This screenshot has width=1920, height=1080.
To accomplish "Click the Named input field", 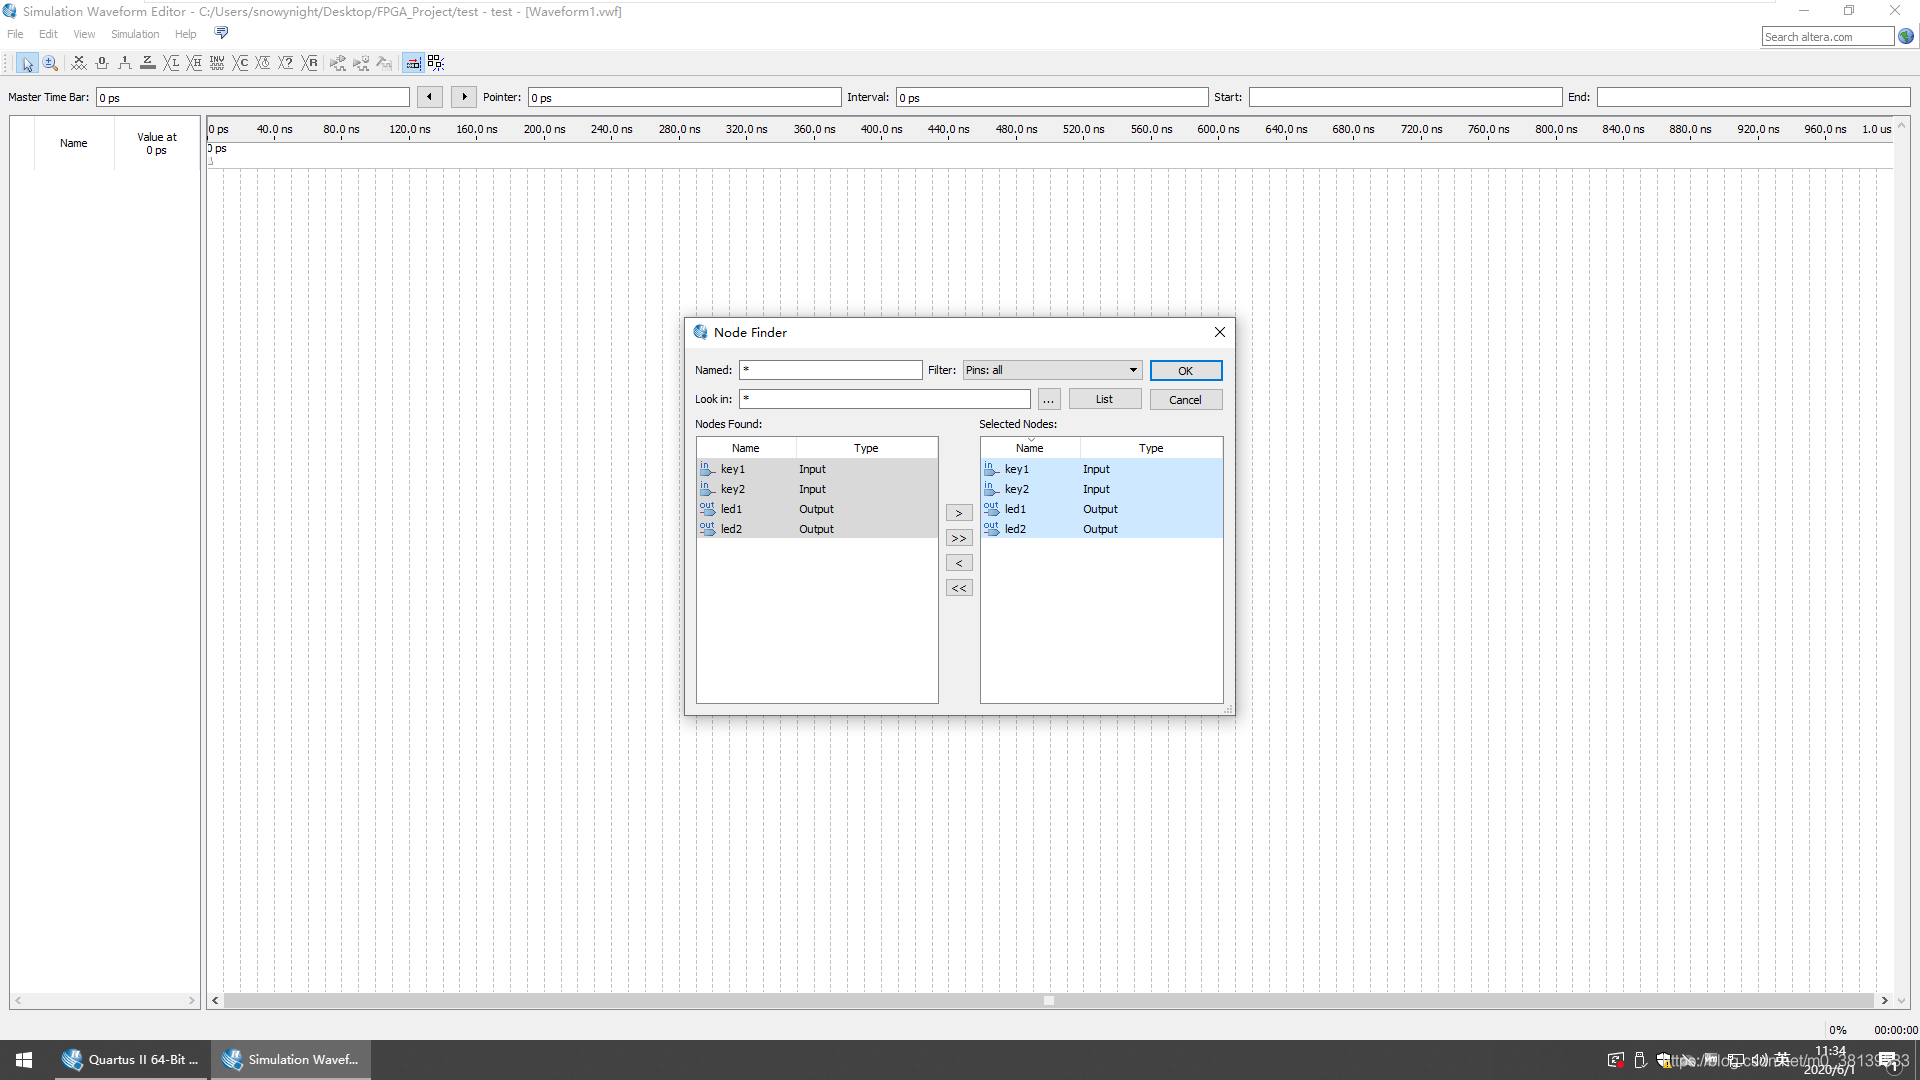I will (831, 370).
